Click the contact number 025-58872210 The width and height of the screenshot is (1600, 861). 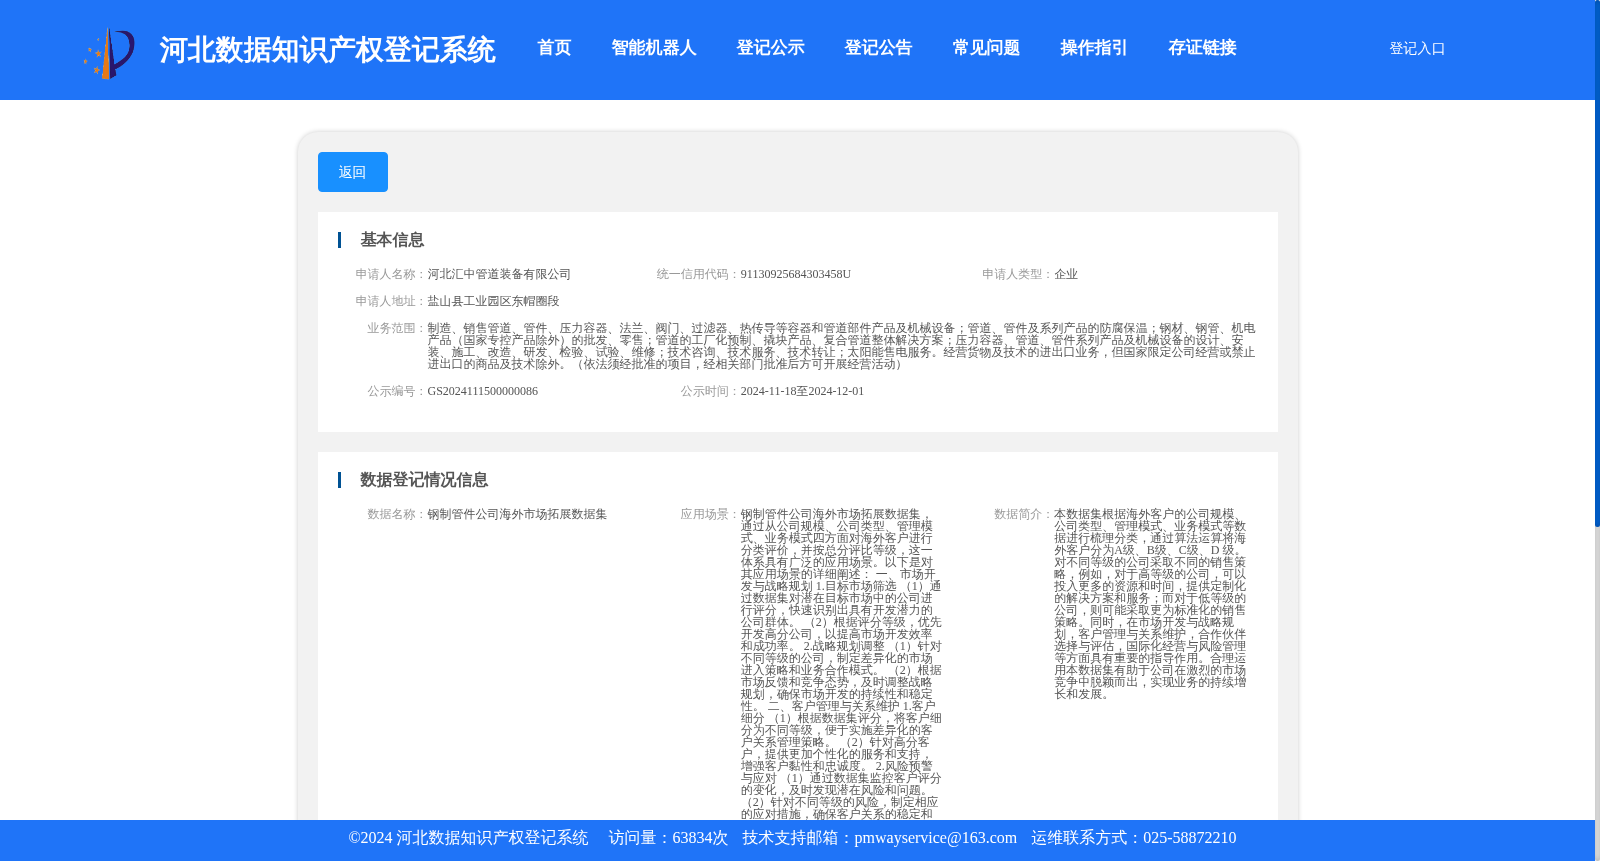pyautogui.click(x=1190, y=838)
